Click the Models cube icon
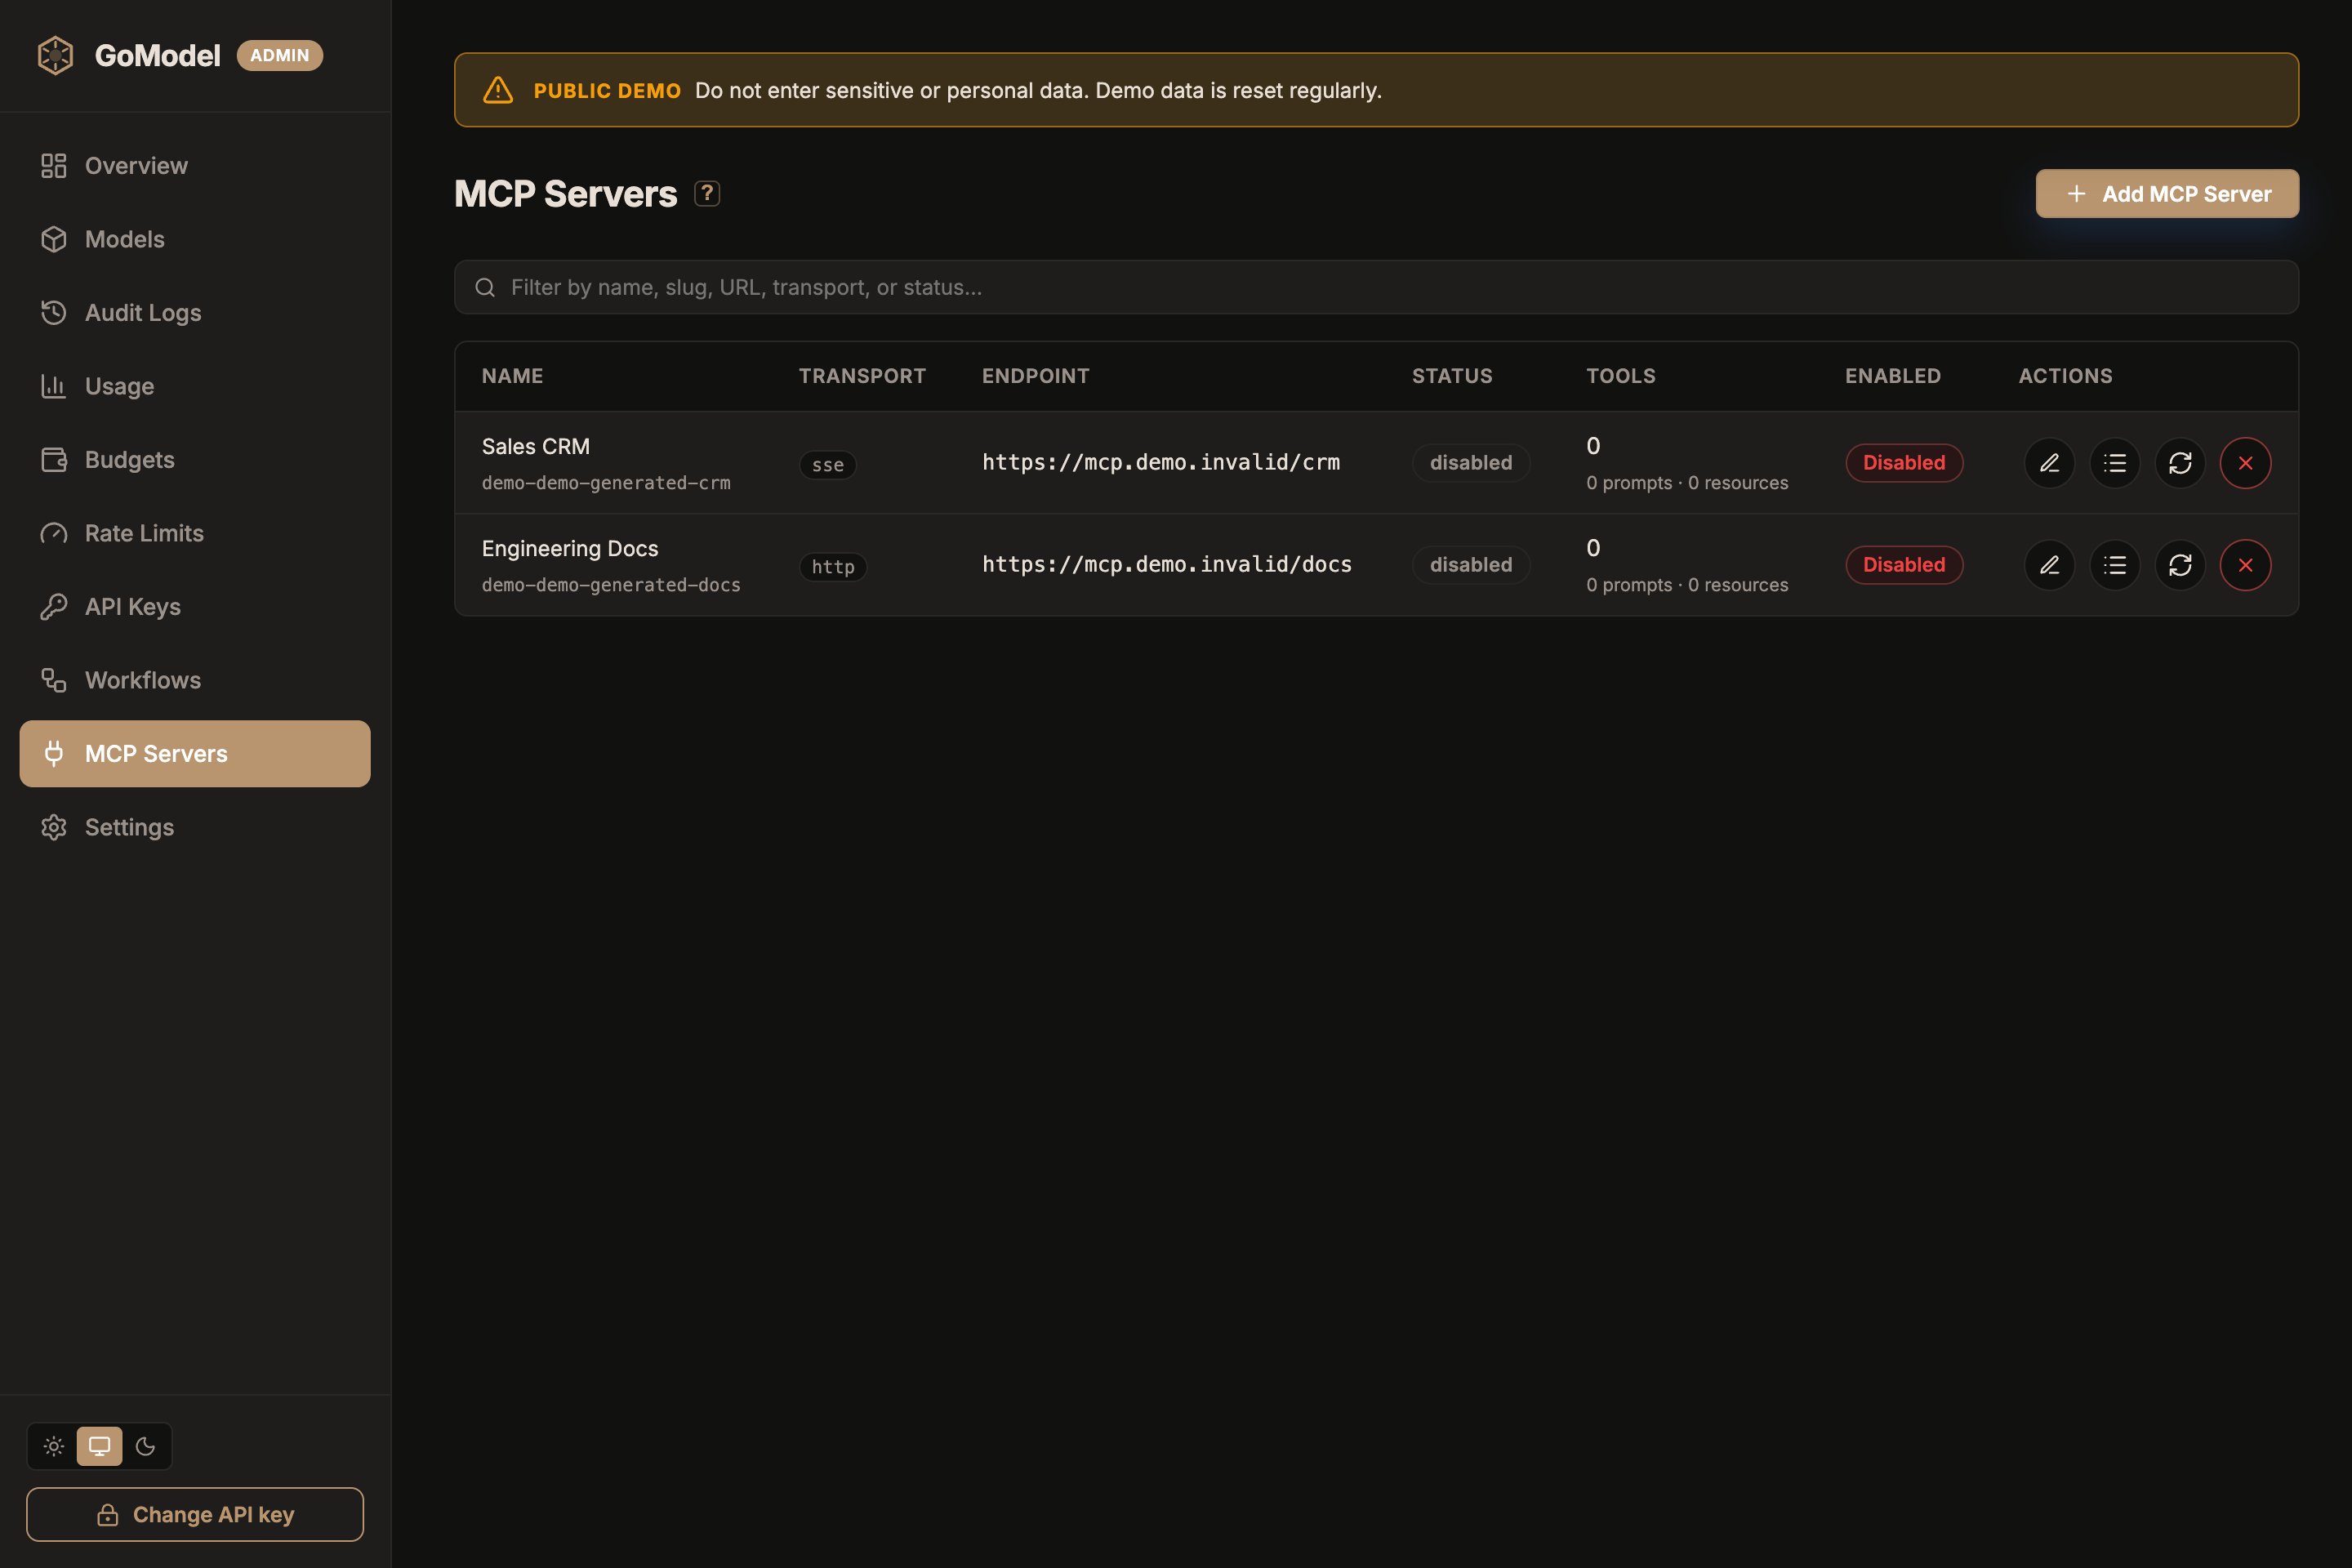This screenshot has width=2352, height=1568. point(54,239)
